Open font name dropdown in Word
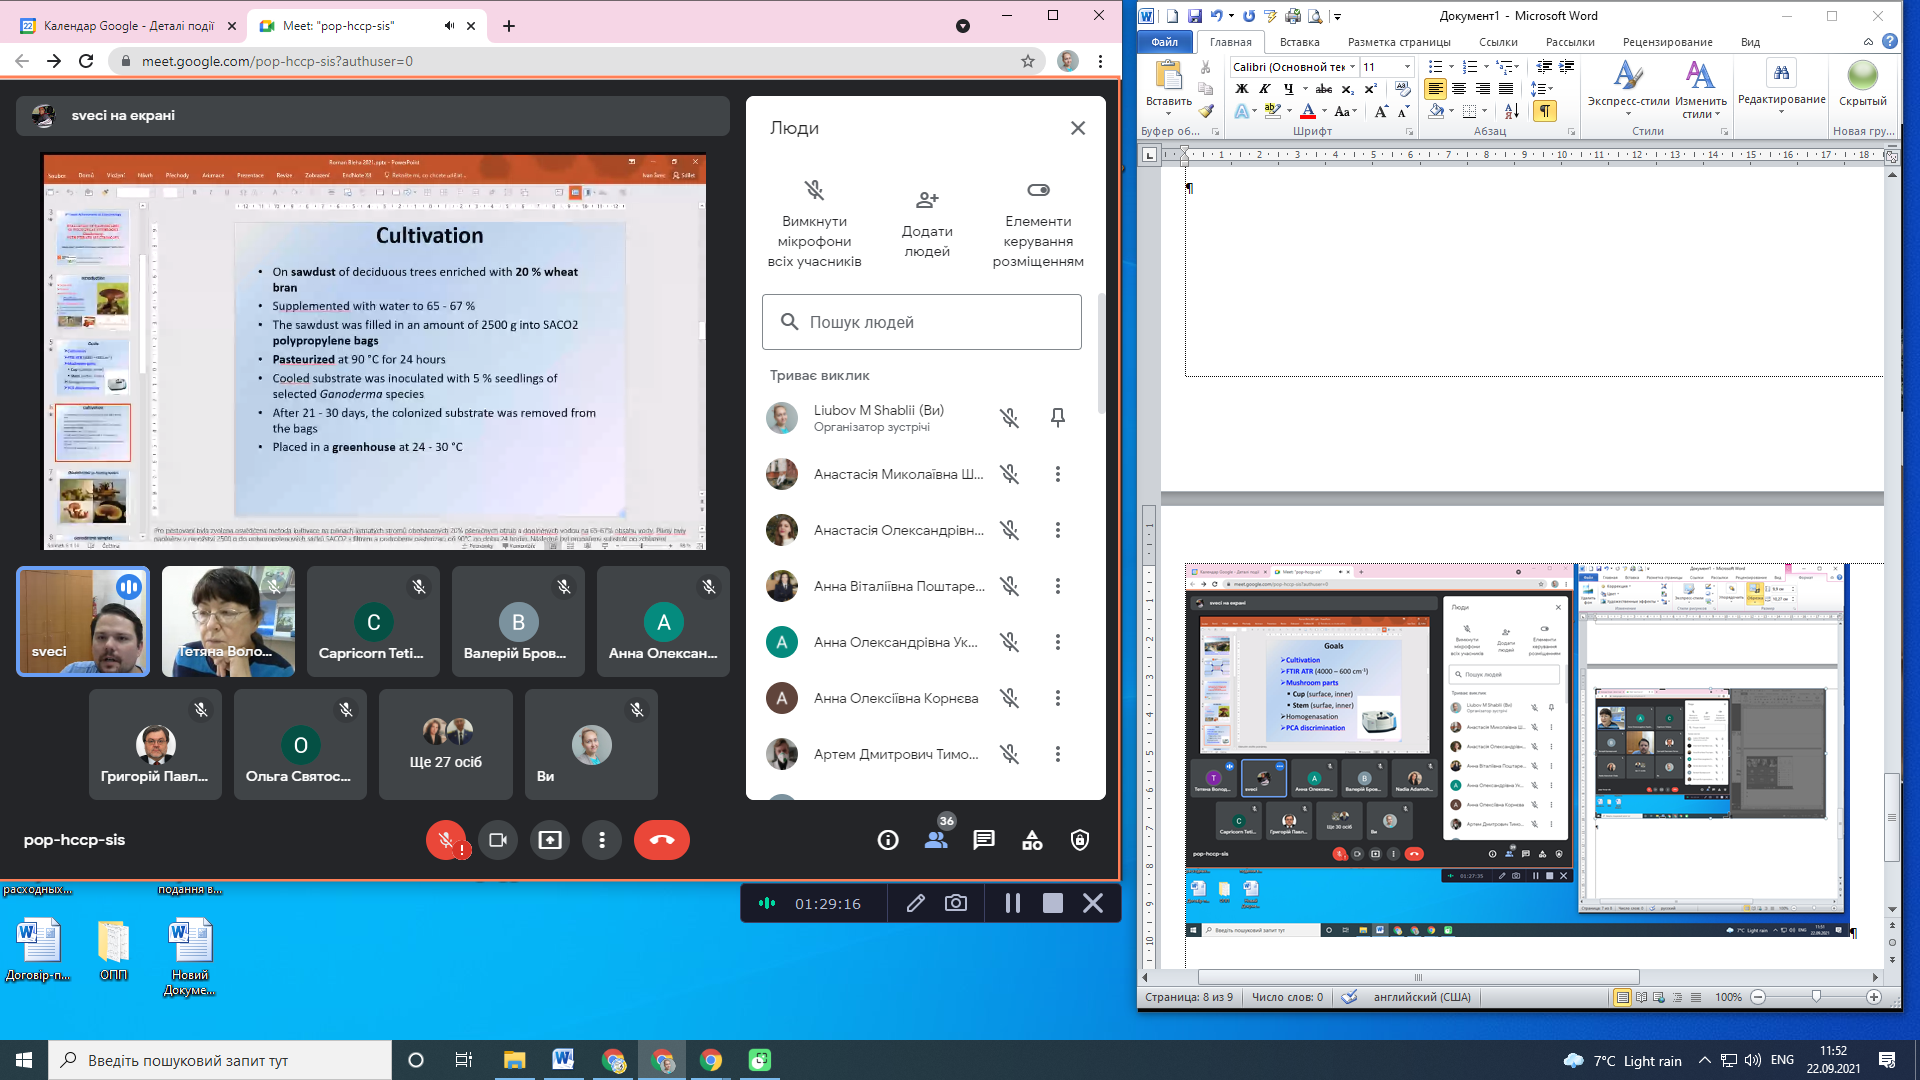Viewport: 1920px width, 1080px height. pos(1352,67)
